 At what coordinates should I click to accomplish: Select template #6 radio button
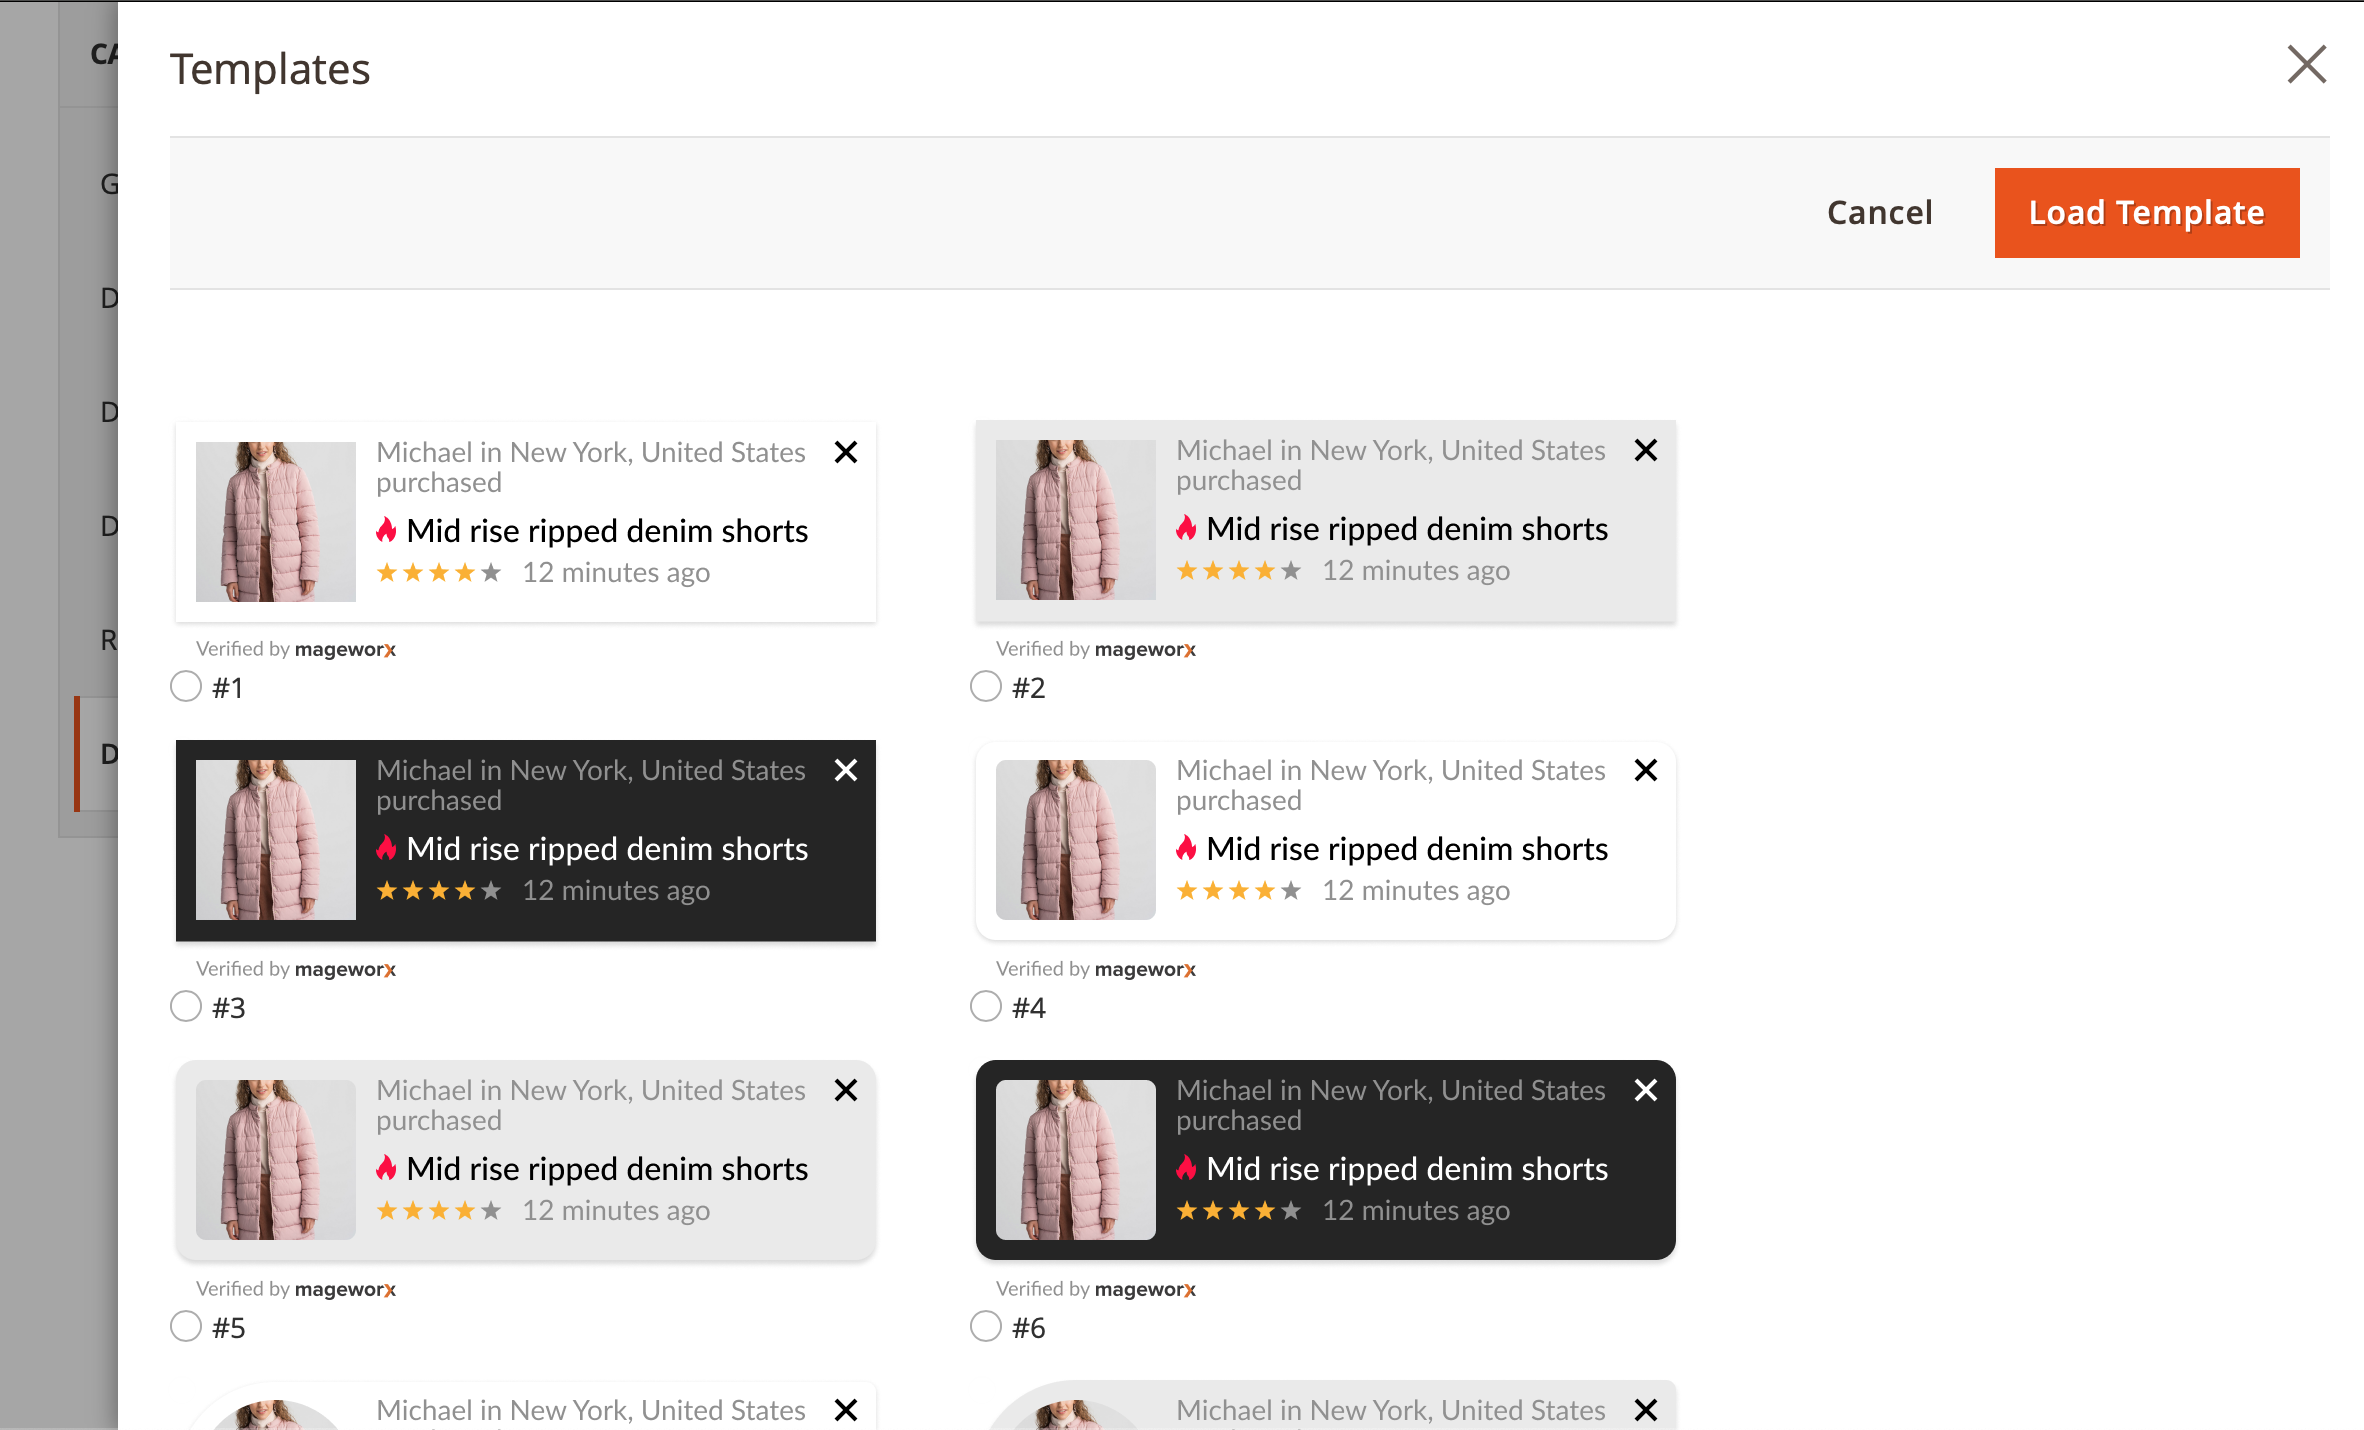(x=986, y=1327)
